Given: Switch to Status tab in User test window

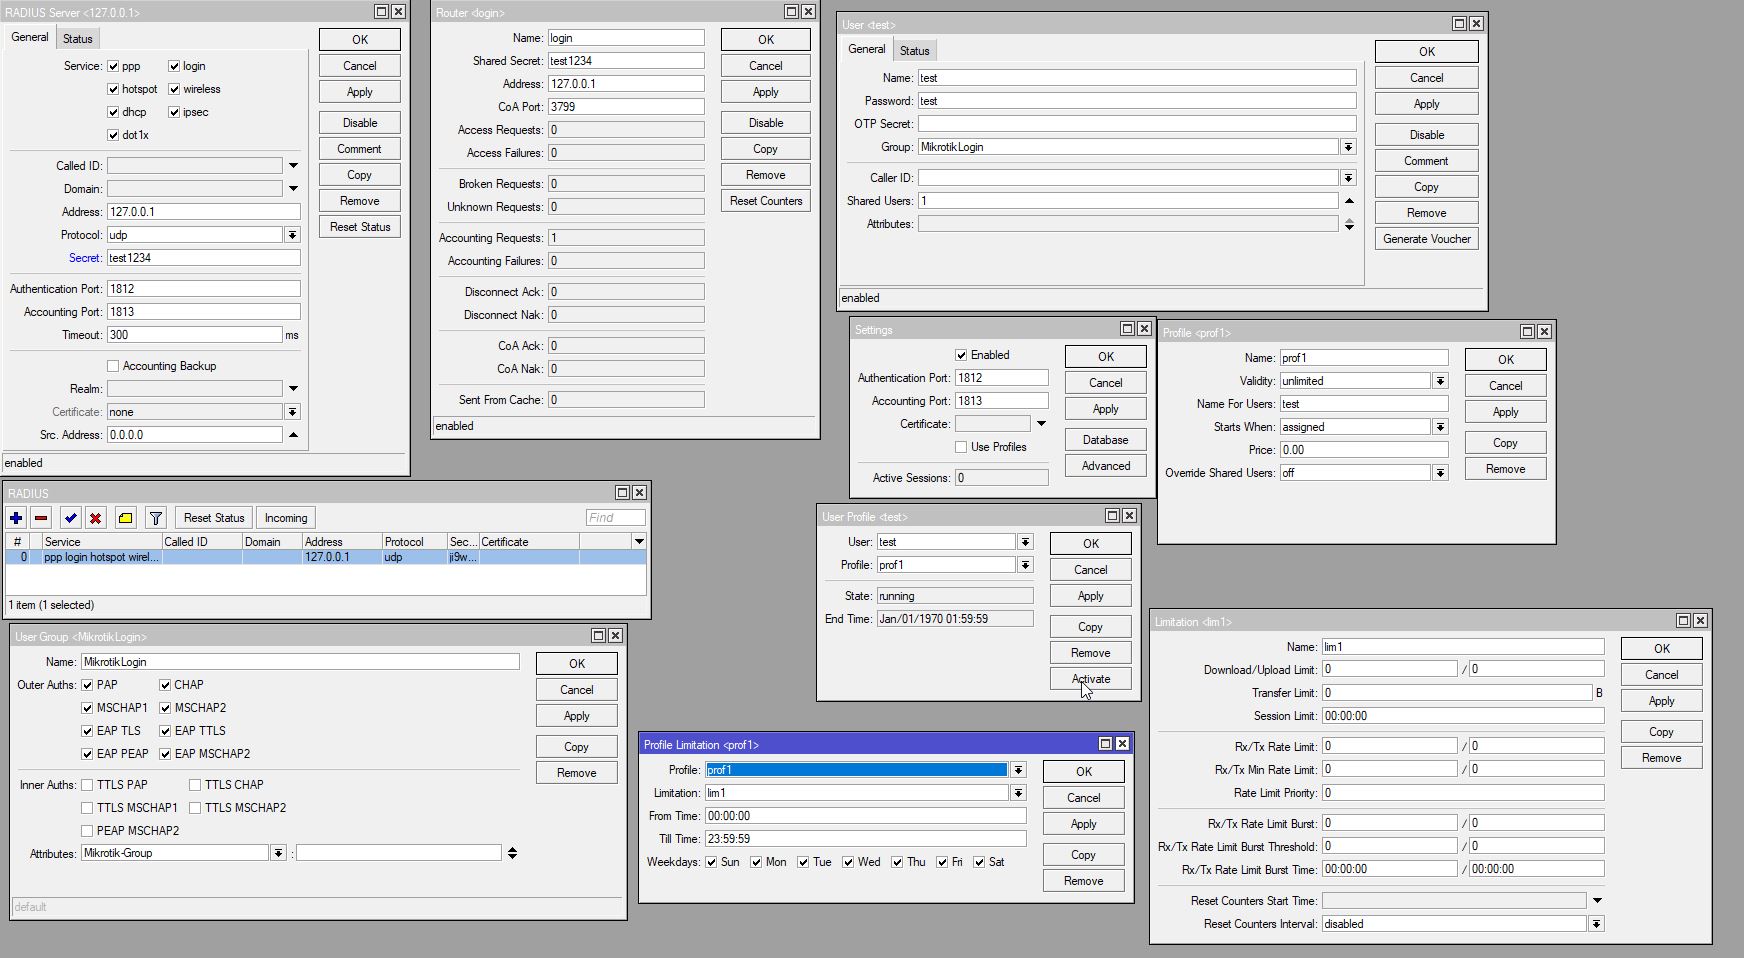Looking at the screenshot, I should coord(914,51).
